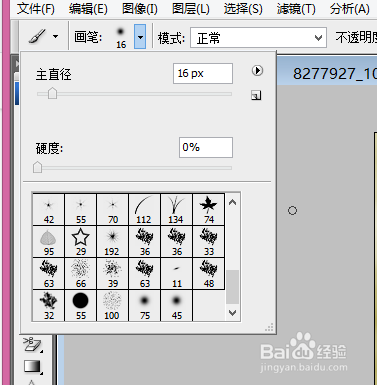The image size is (377, 385).
Task: Click the 硬度 0% input field
Action: [x=206, y=147]
